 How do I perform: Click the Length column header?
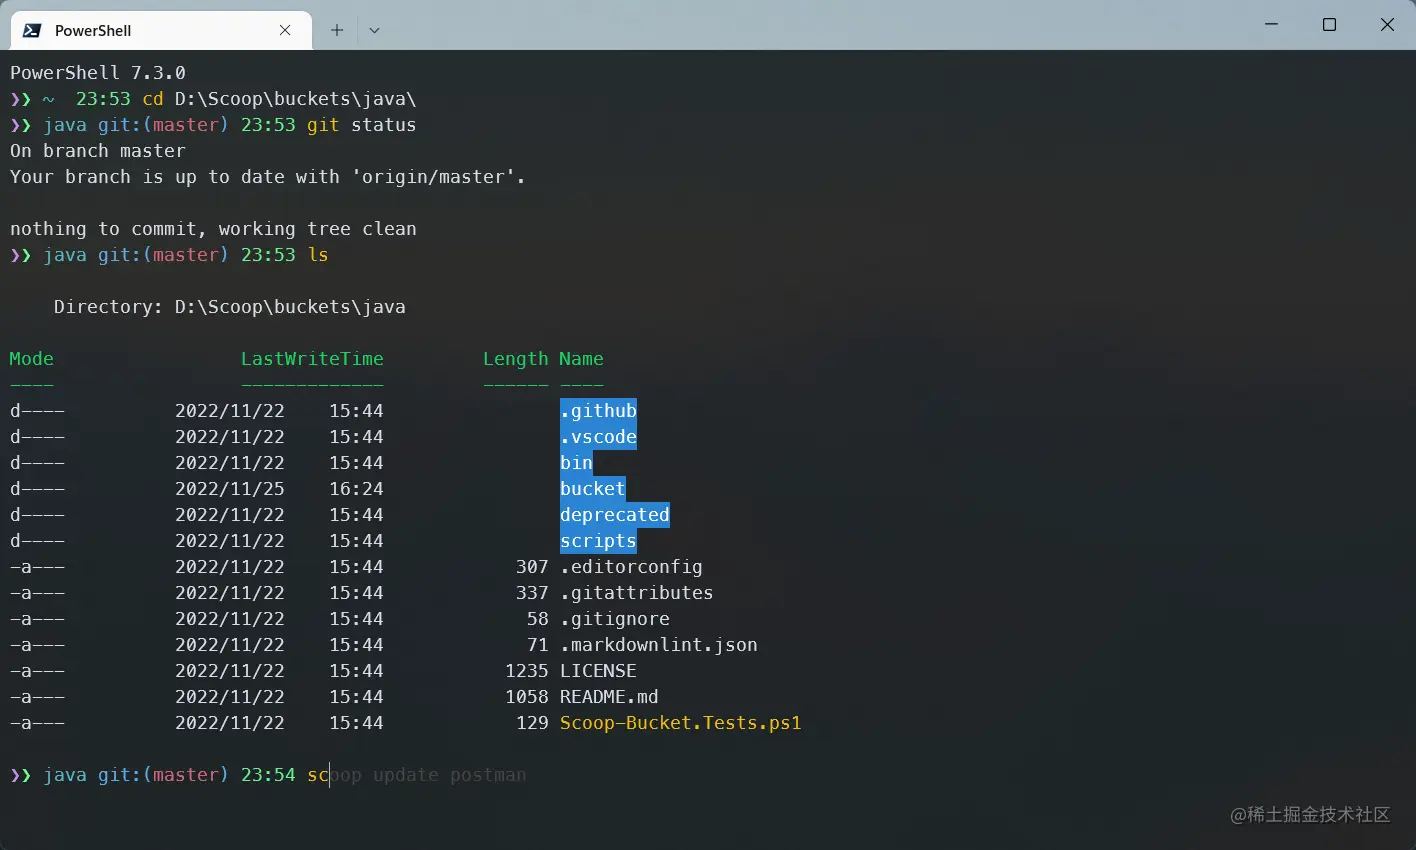point(515,359)
